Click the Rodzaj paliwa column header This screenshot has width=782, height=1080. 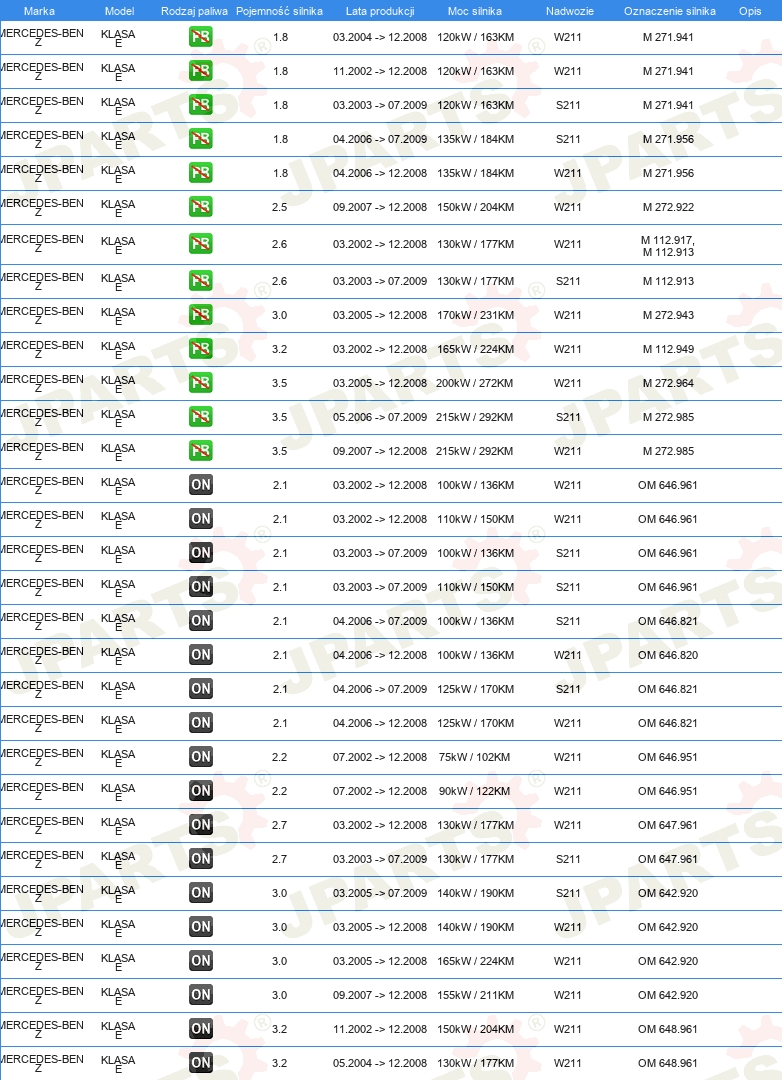pos(194,11)
